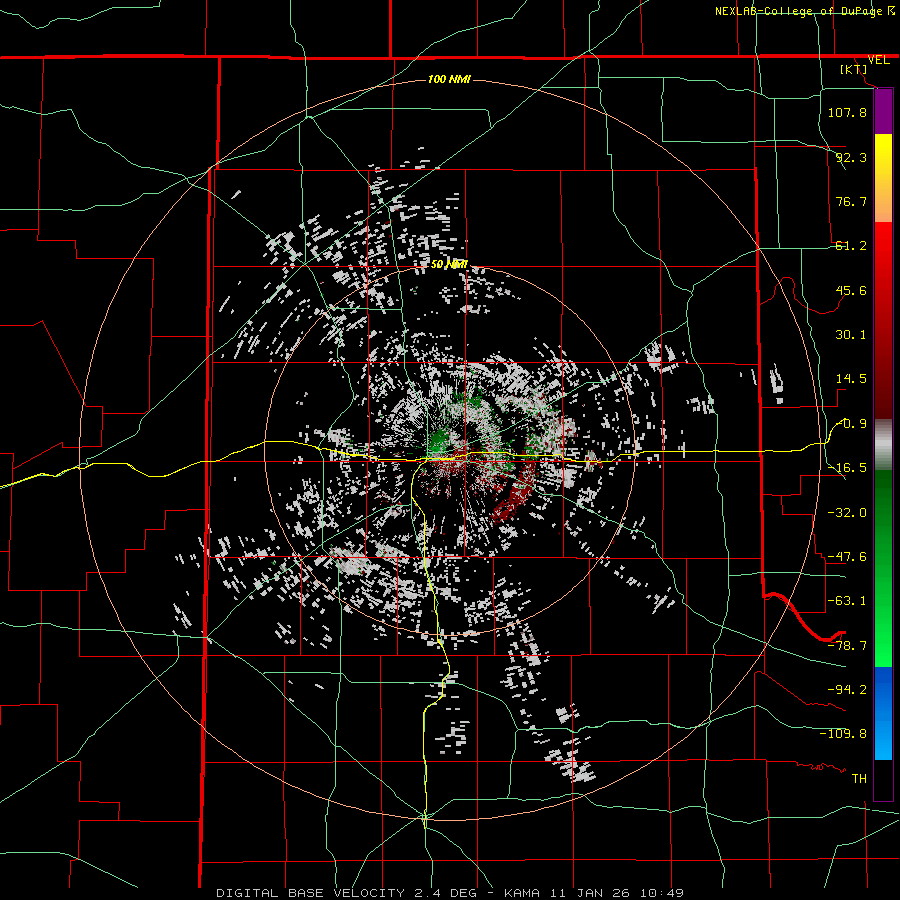Select the -63.1 scale value

point(847,601)
